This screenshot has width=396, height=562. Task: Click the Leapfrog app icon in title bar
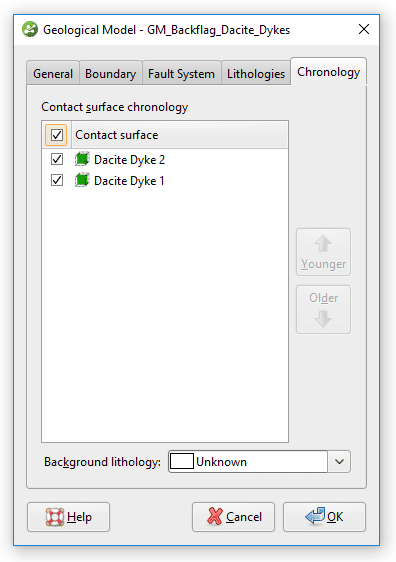pos(30,29)
